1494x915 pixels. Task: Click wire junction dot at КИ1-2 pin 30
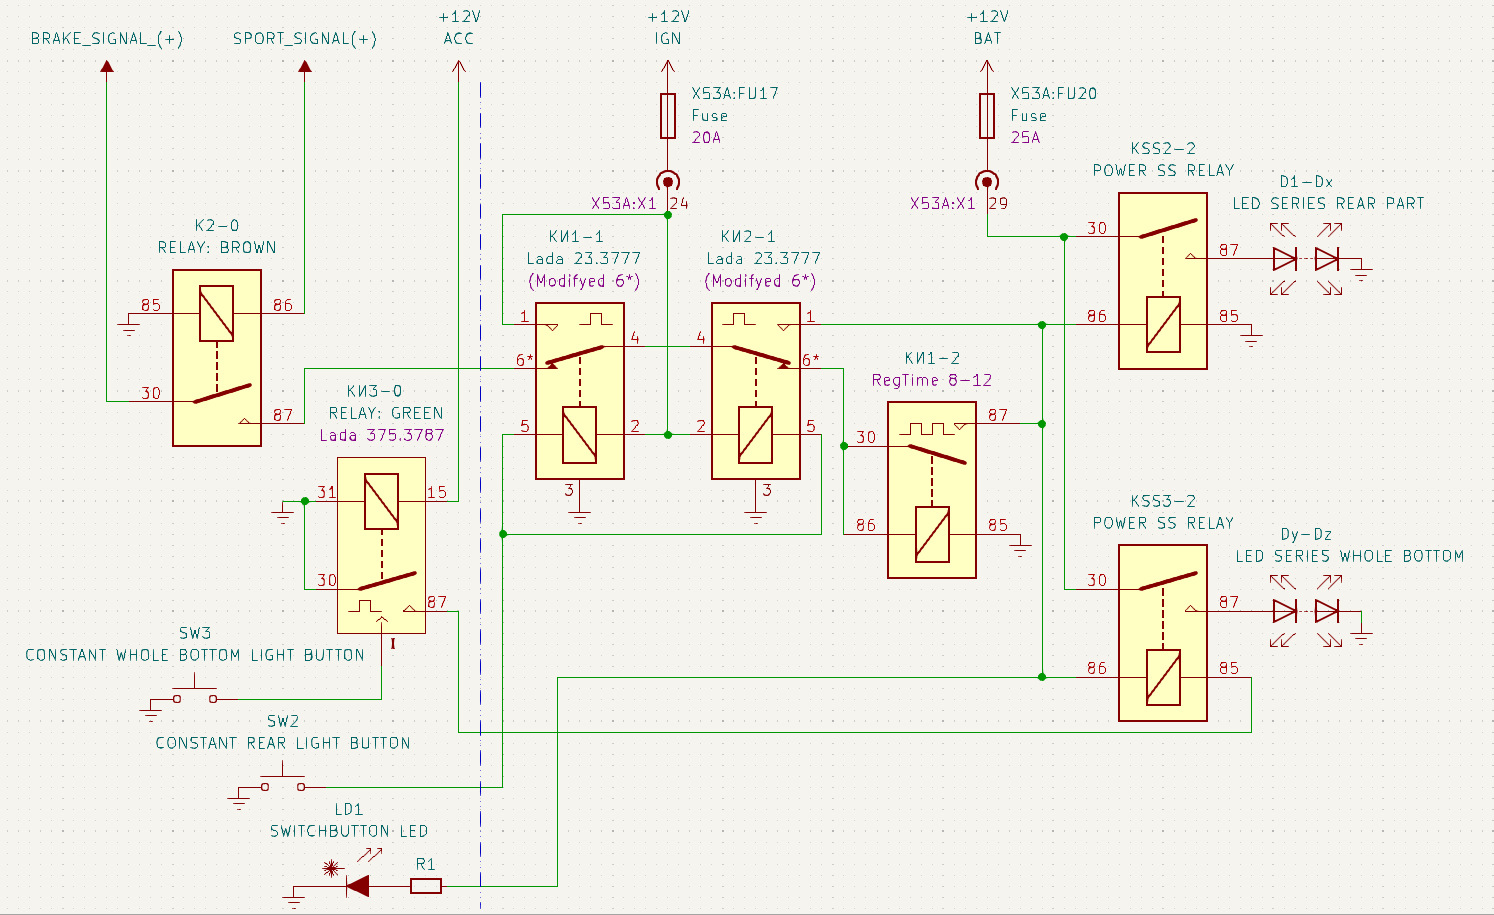[x=844, y=446]
